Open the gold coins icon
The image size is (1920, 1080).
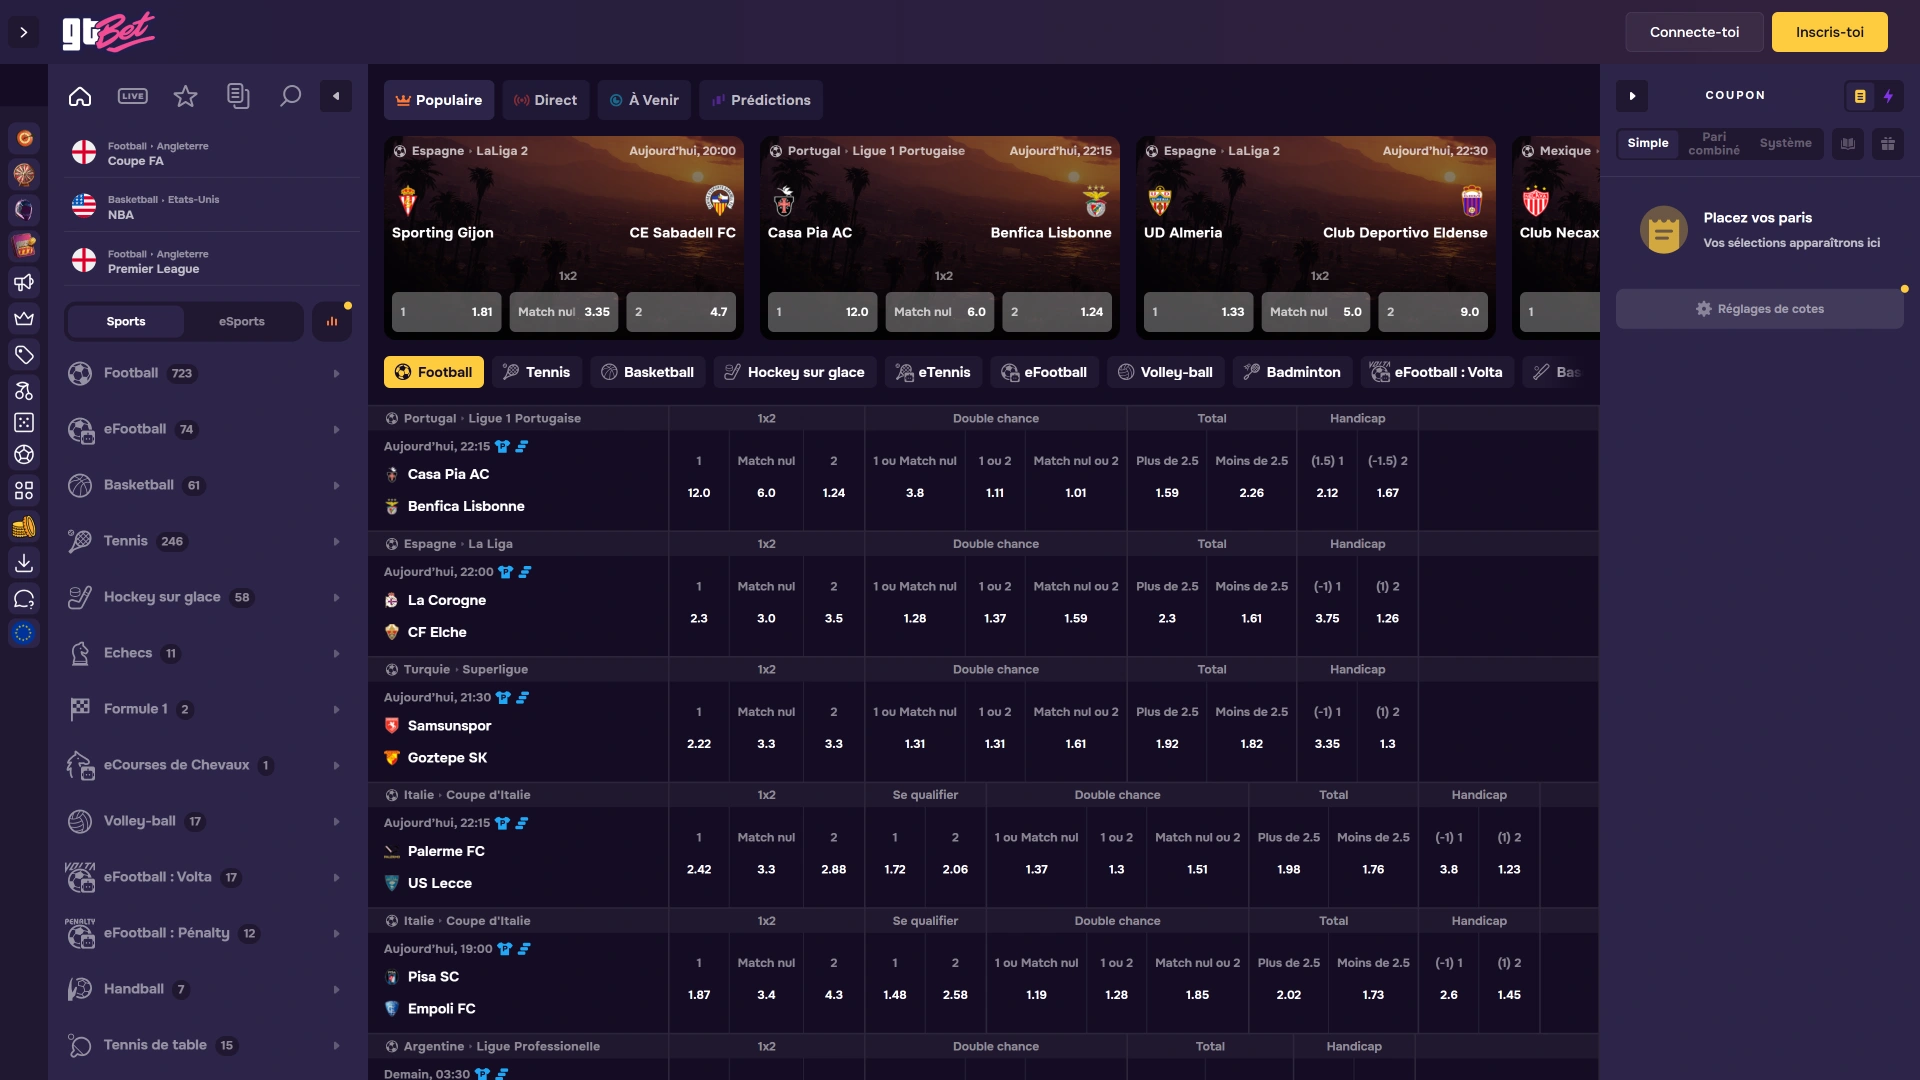[x=24, y=526]
